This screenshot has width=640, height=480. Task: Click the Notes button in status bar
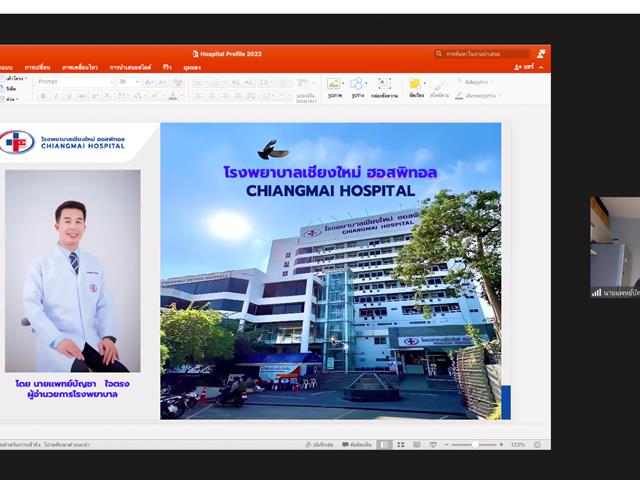click(x=319, y=444)
